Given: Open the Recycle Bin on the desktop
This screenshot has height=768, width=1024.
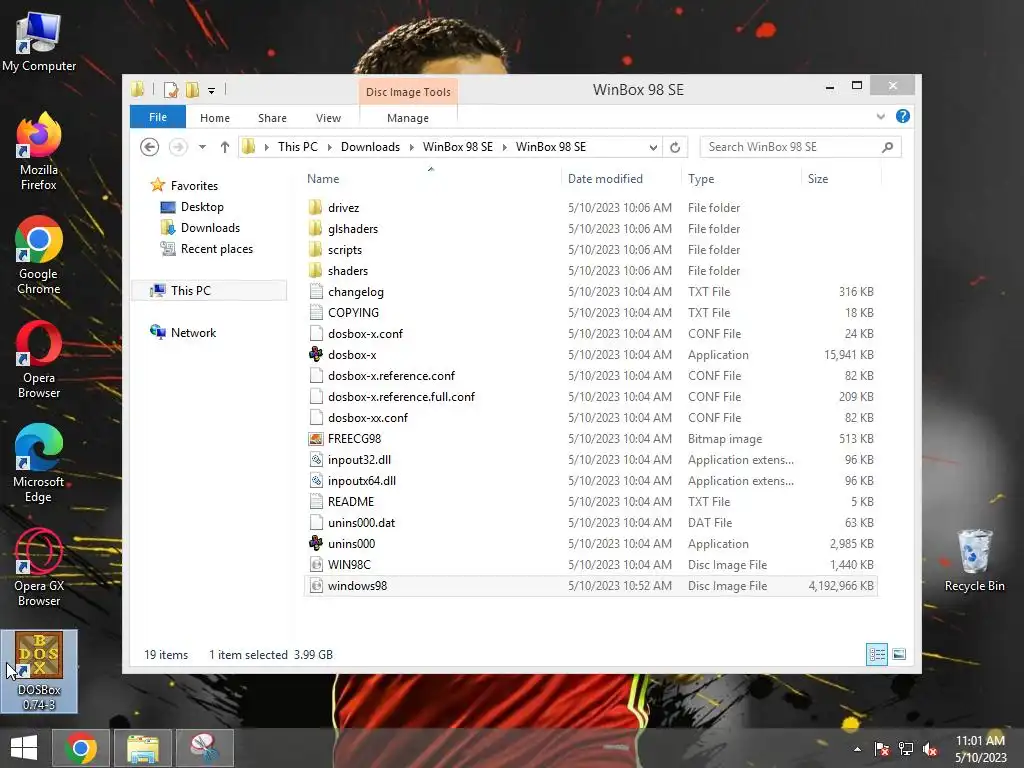Looking at the screenshot, I should pos(974,560).
